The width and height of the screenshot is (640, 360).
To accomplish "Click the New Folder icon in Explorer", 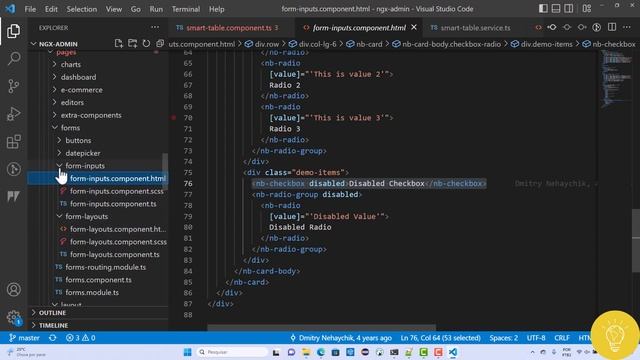I will coord(132,44).
